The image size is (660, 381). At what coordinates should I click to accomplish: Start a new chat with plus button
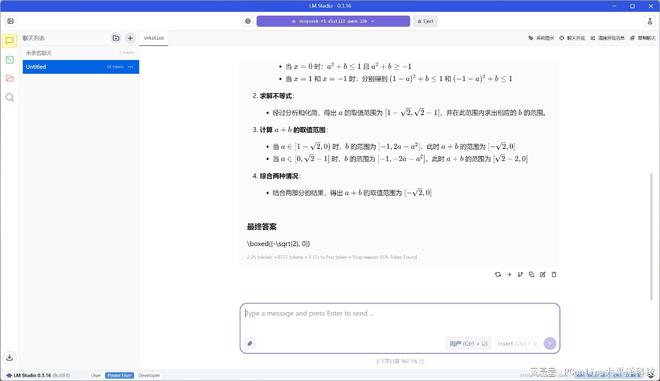click(x=130, y=38)
